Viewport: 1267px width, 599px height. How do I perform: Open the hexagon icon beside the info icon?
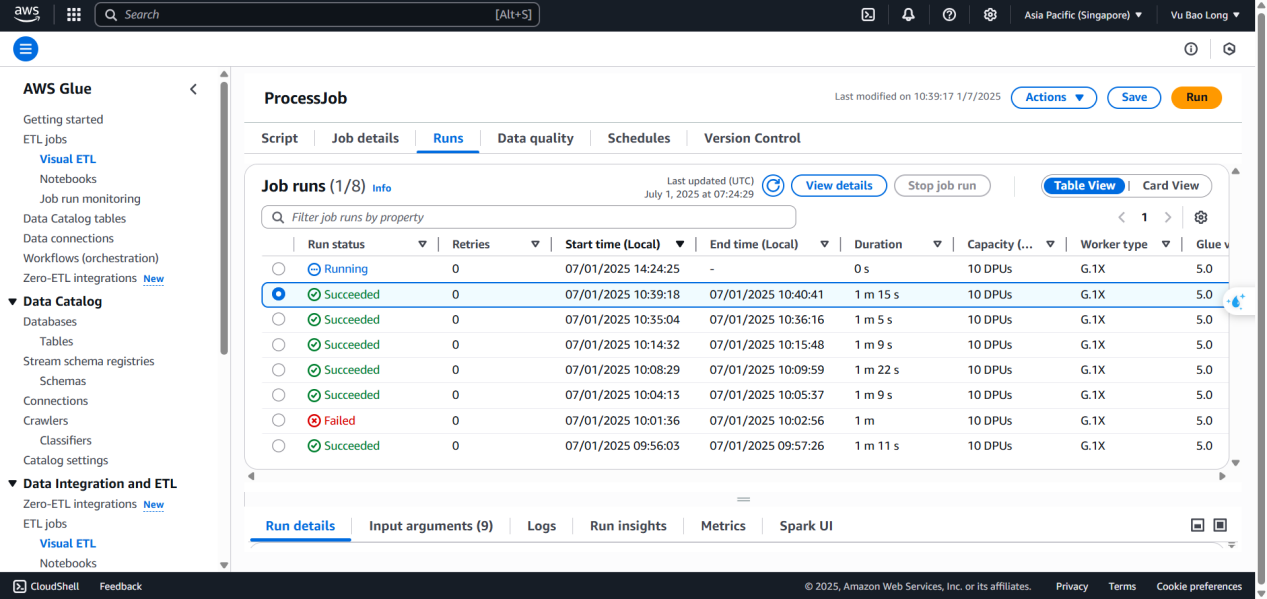(1229, 49)
